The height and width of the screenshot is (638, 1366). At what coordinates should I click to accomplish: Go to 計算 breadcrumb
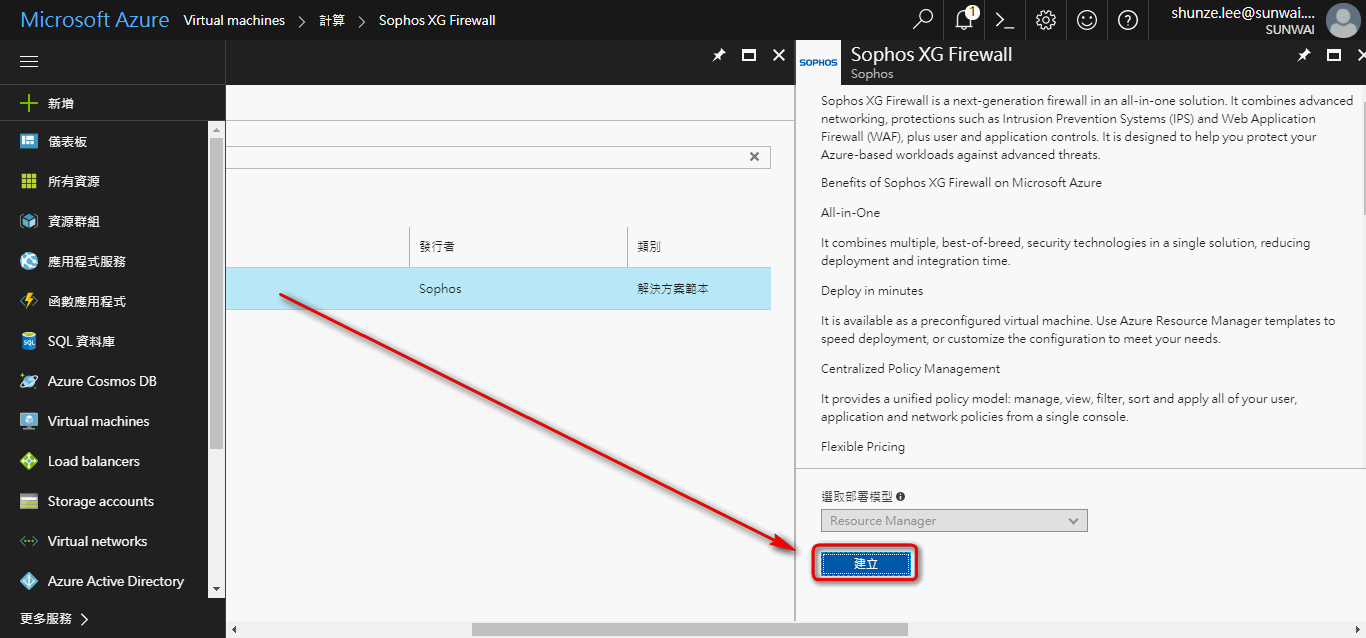332,20
